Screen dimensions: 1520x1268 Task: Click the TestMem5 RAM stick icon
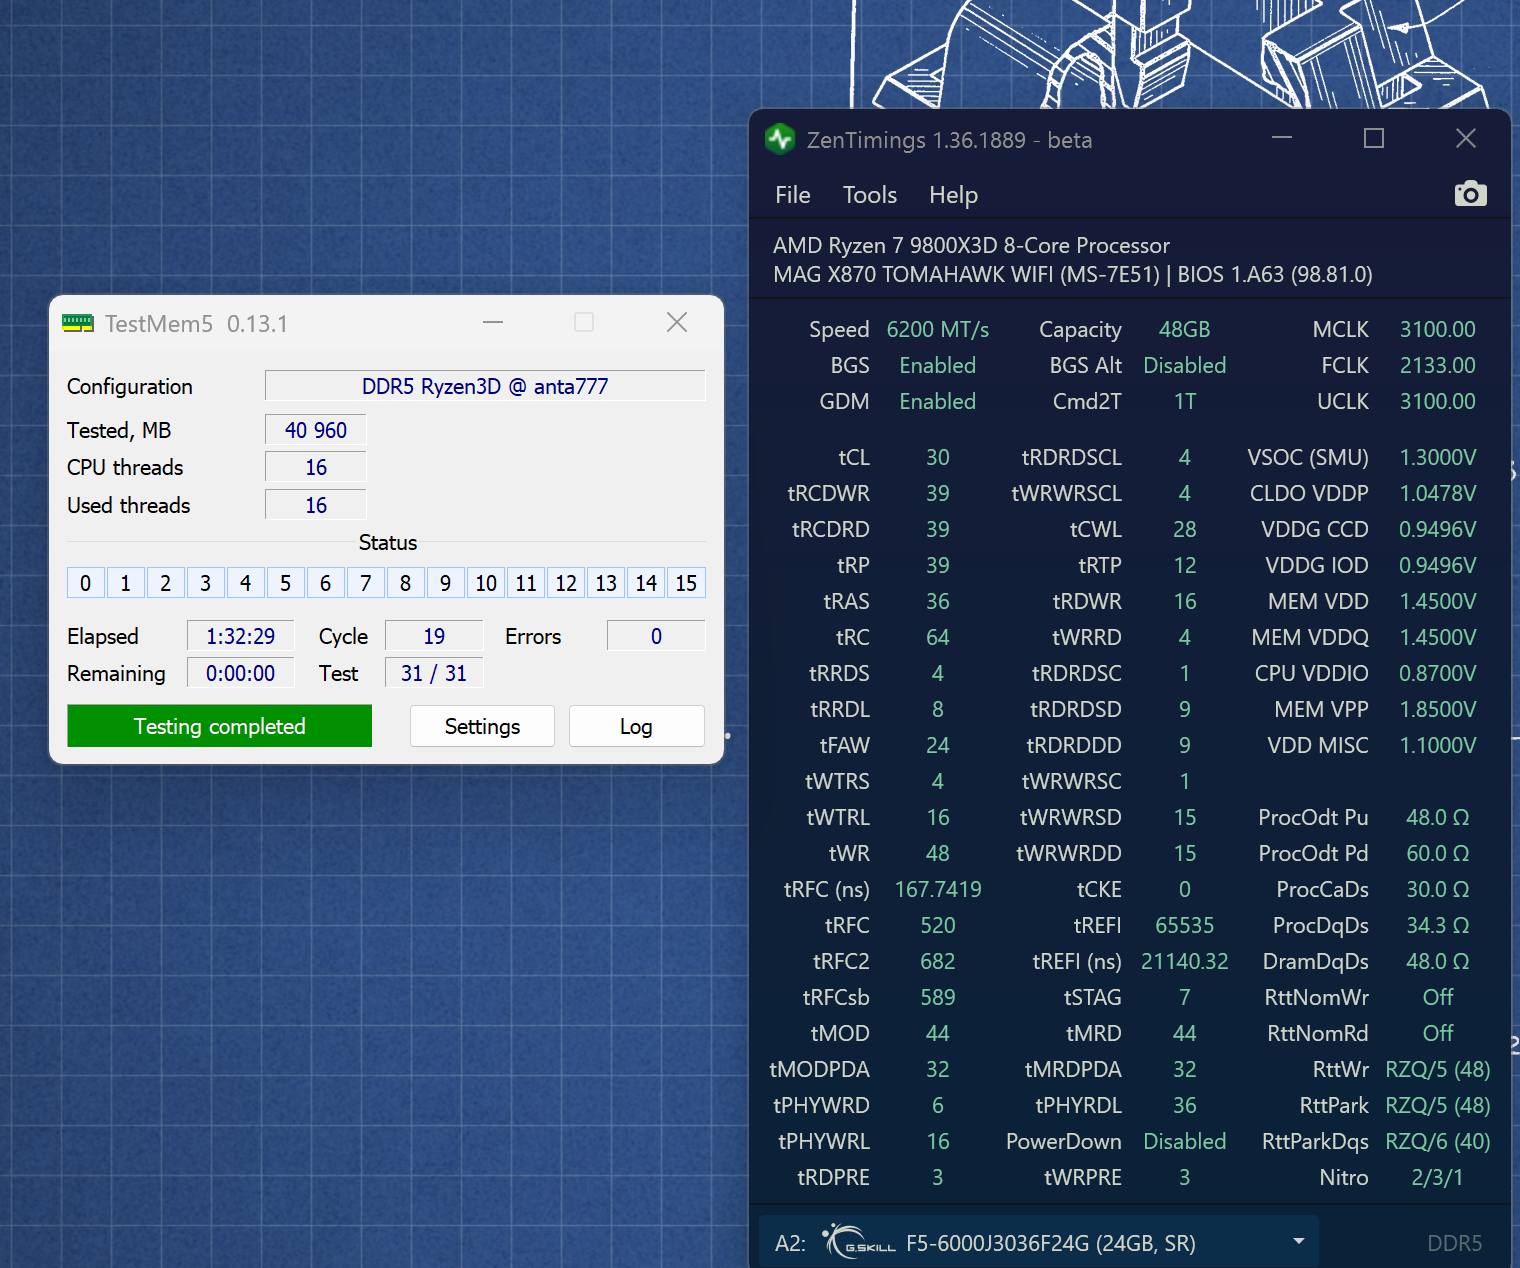pos(77,323)
